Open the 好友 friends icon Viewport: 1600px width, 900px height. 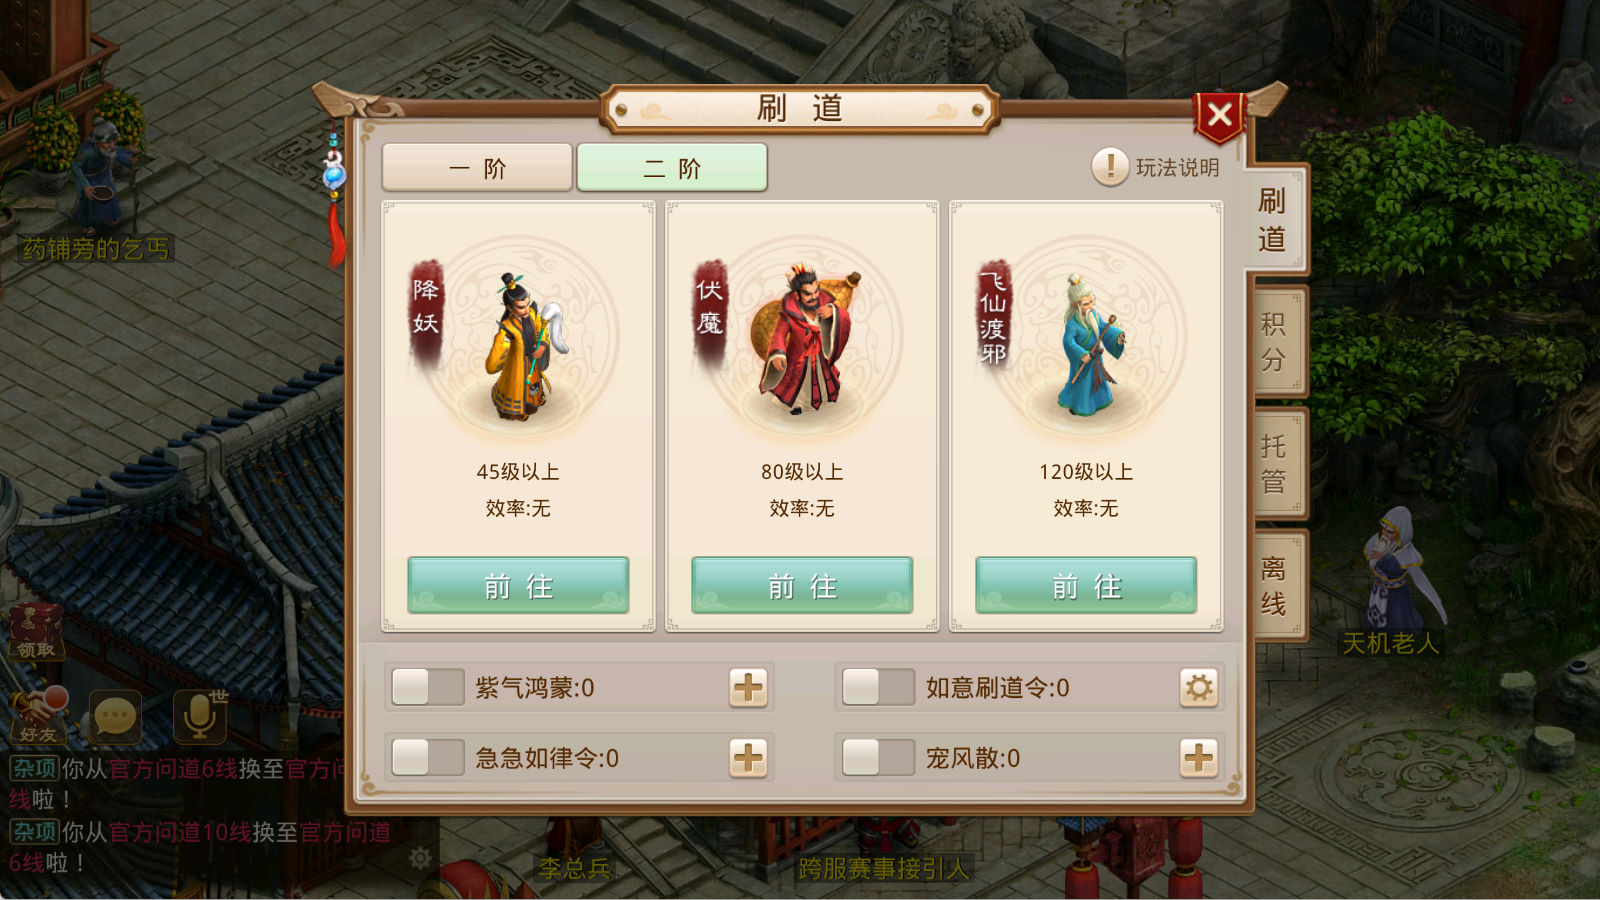tap(39, 716)
